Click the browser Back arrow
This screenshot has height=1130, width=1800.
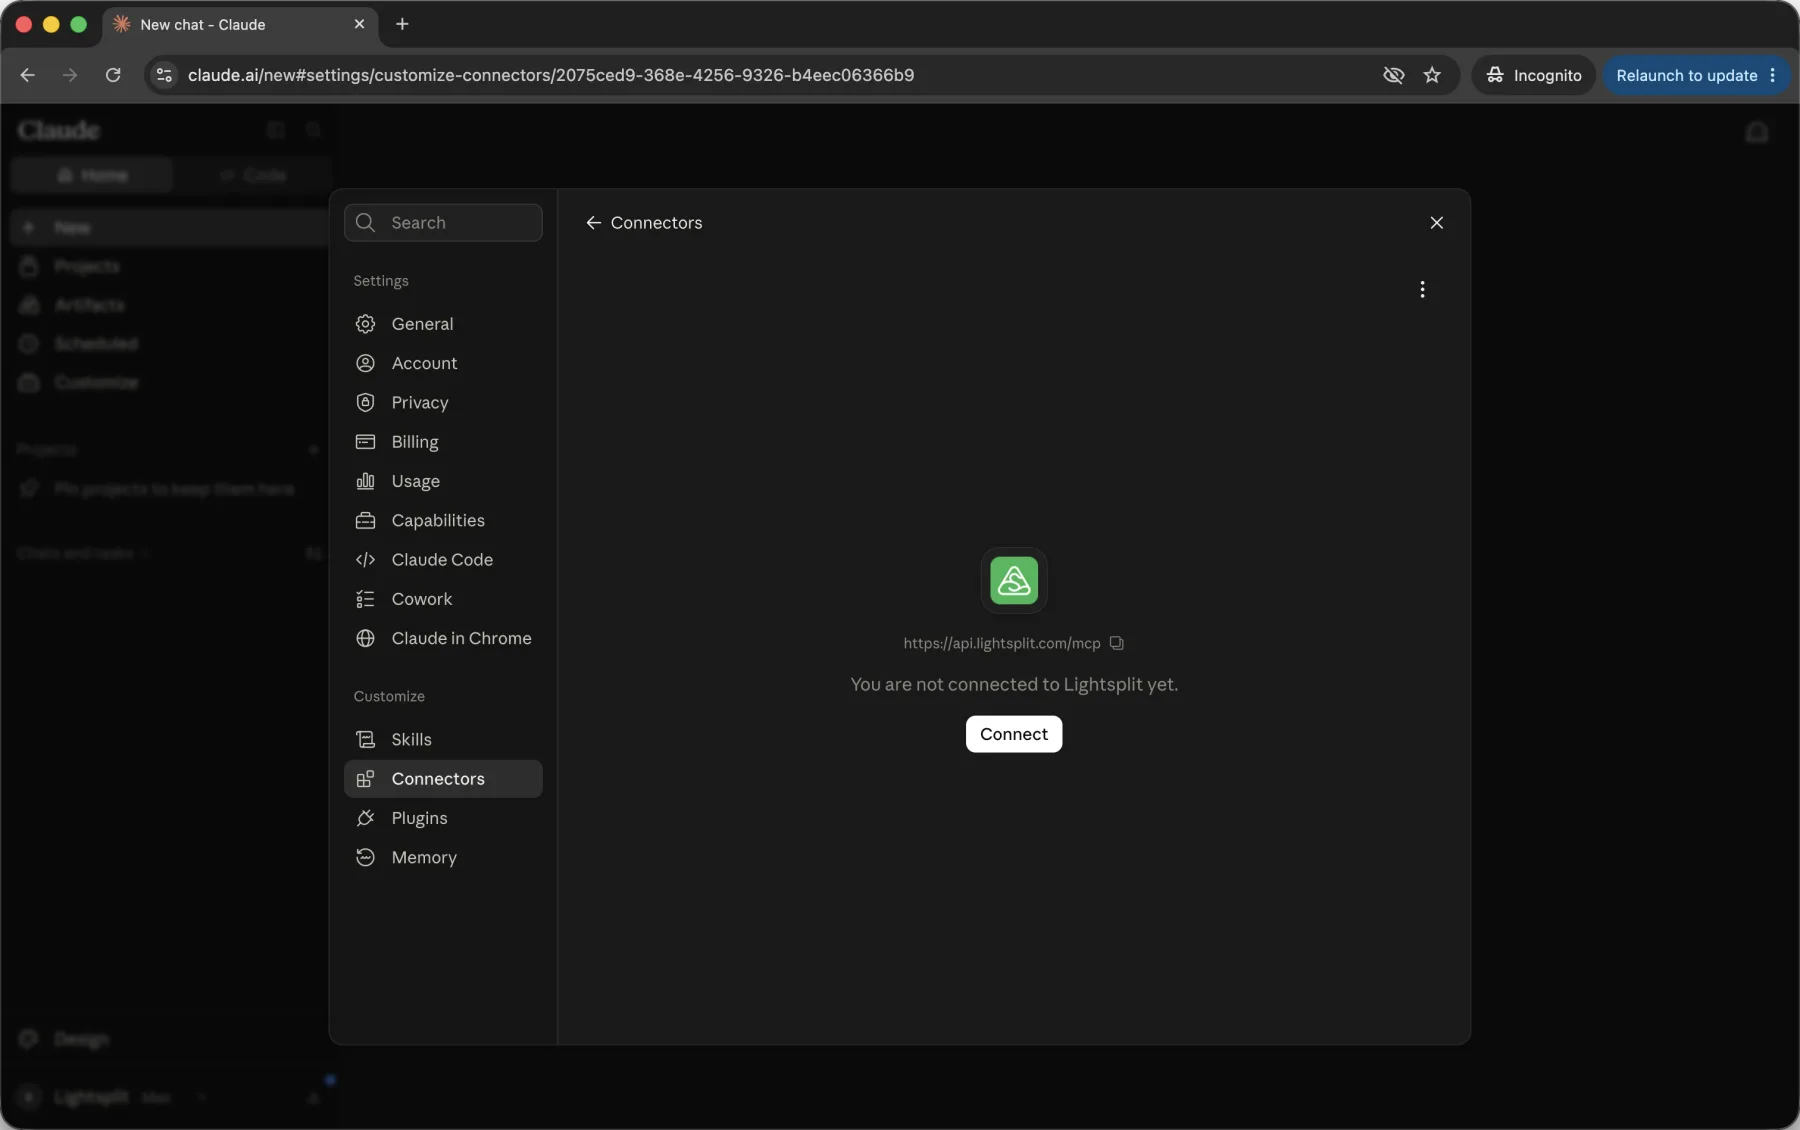(x=27, y=75)
